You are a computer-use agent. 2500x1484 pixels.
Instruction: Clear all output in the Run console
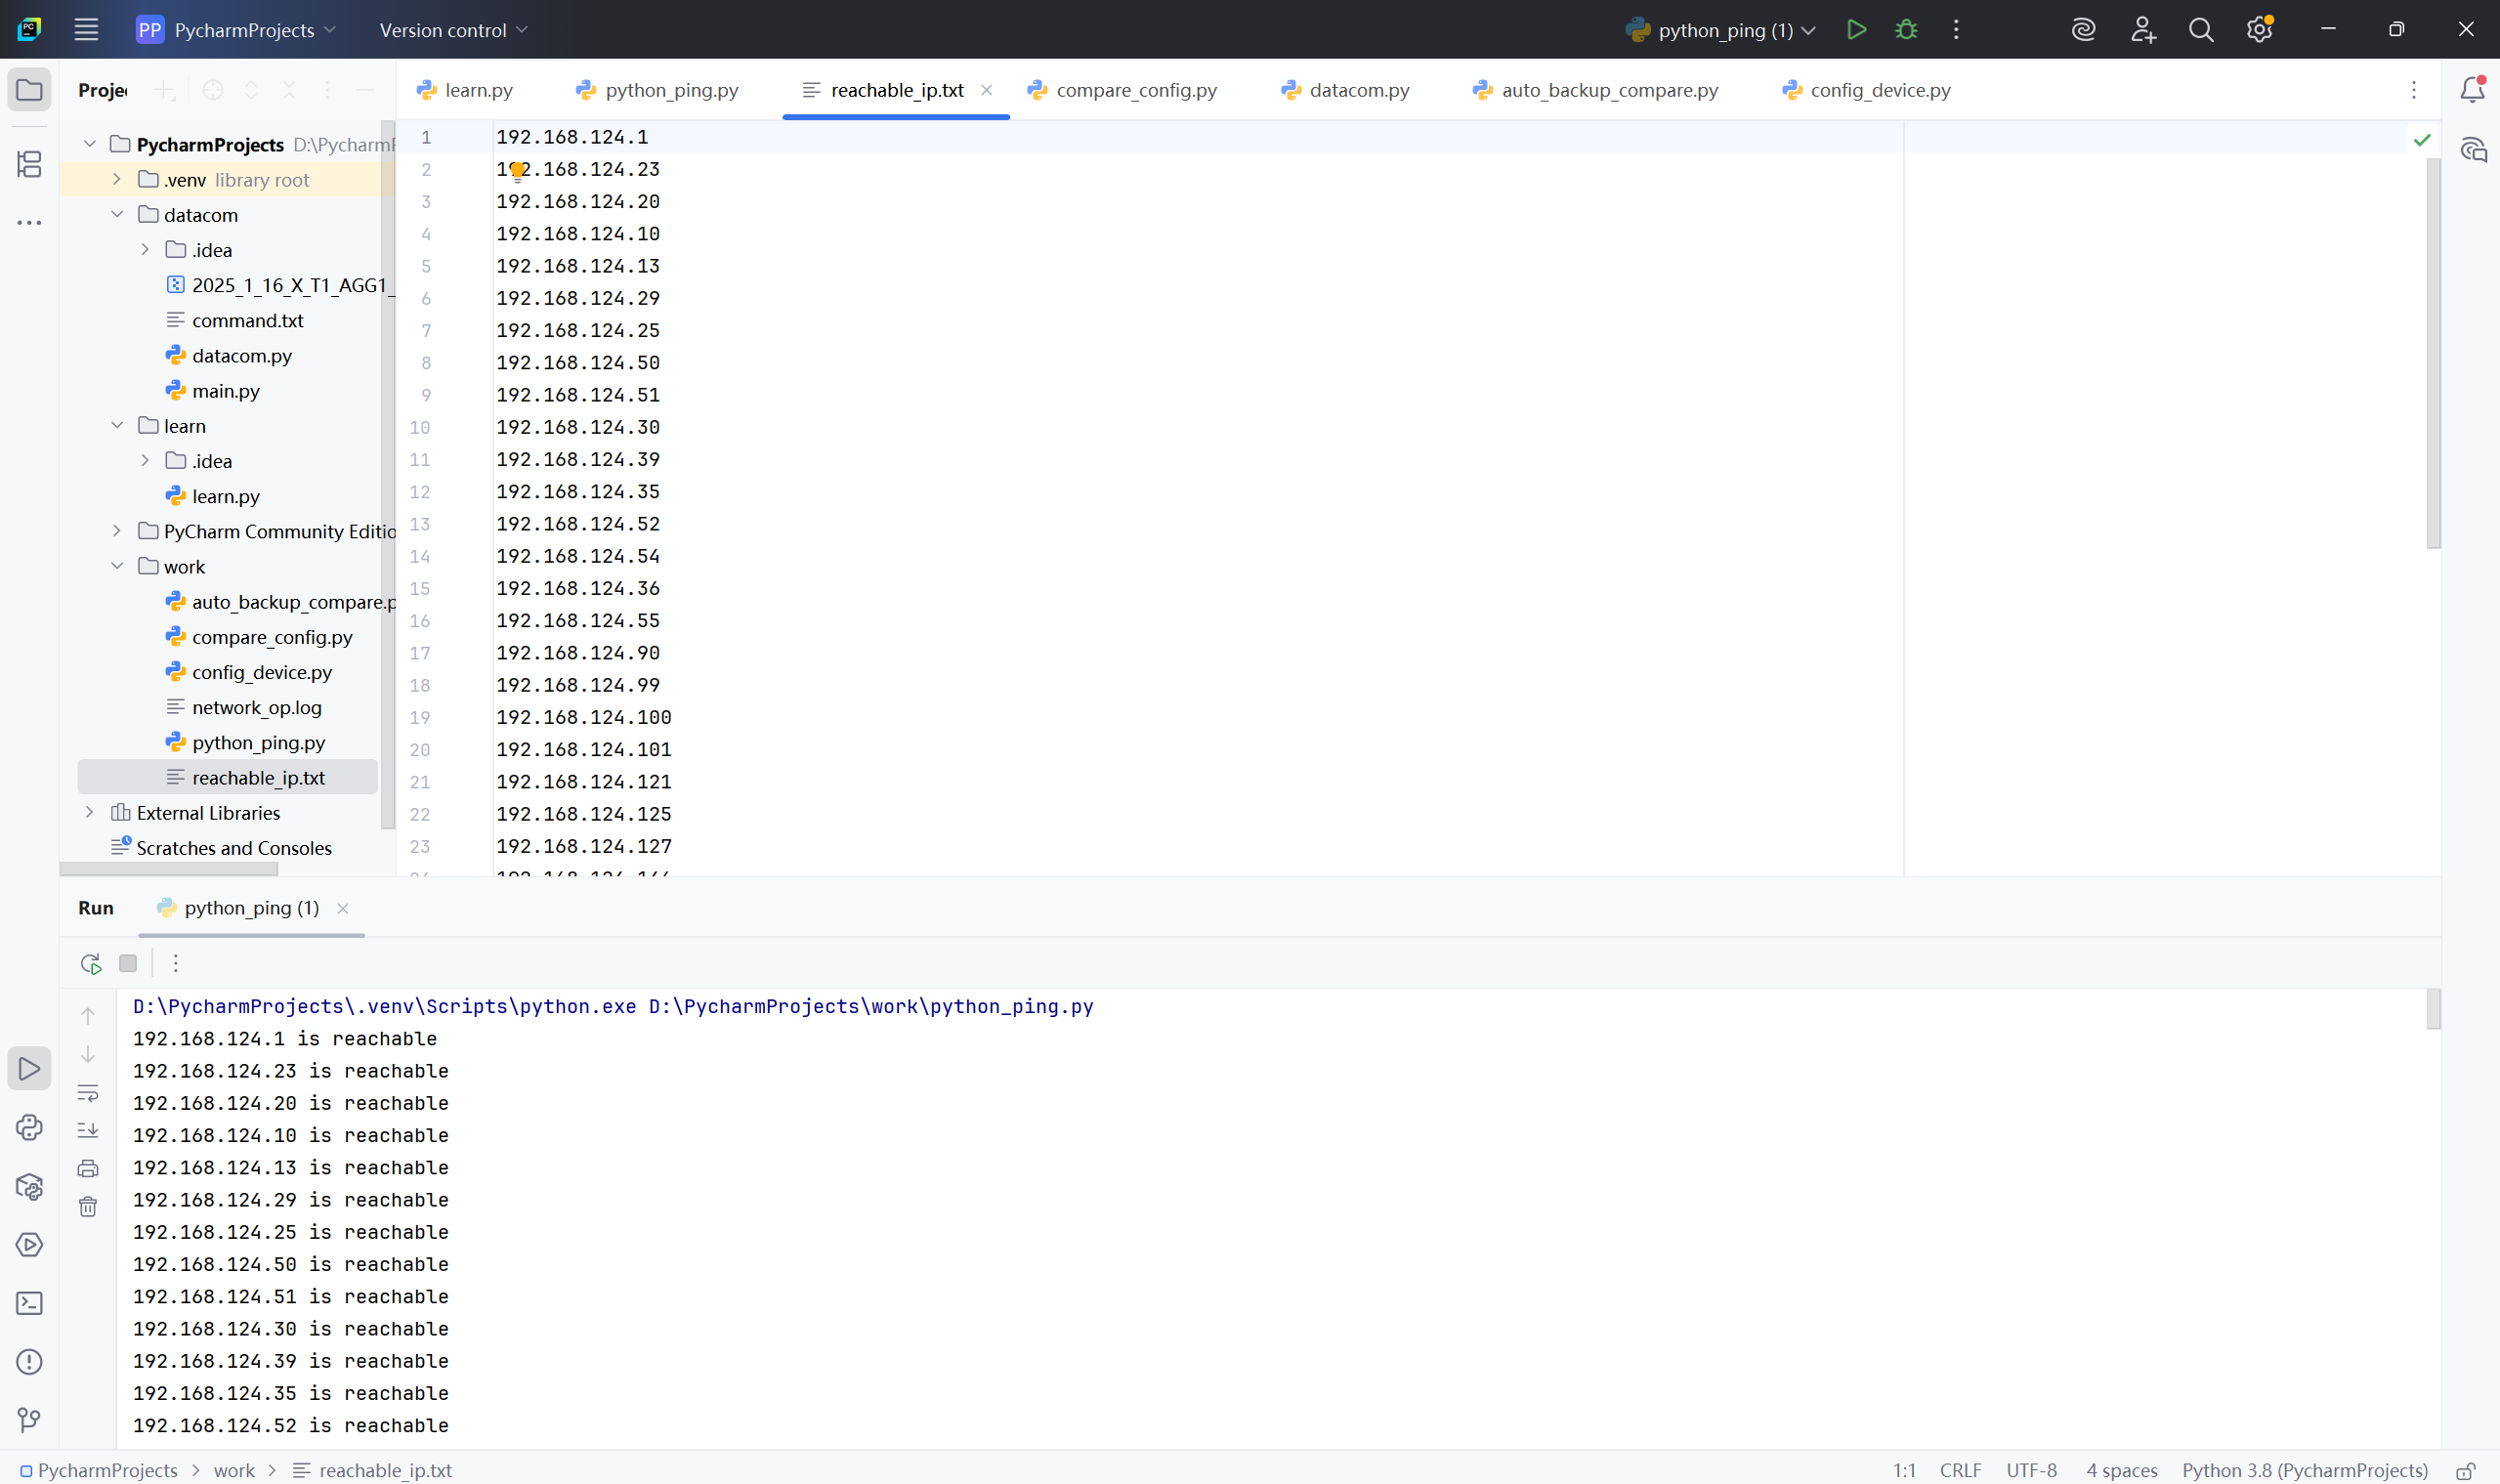pyautogui.click(x=88, y=1206)
